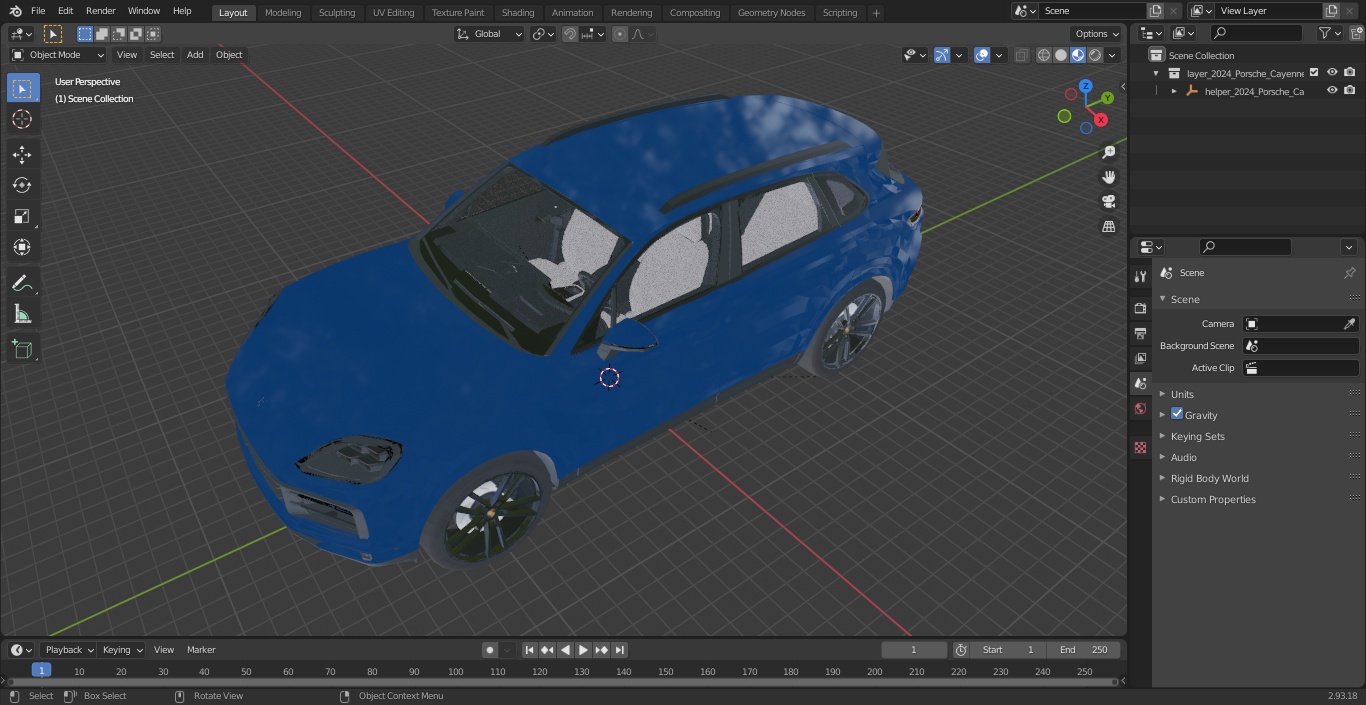Open the World properties tab
This screenshot has width=1366, height=705.
pos(1140,408)
